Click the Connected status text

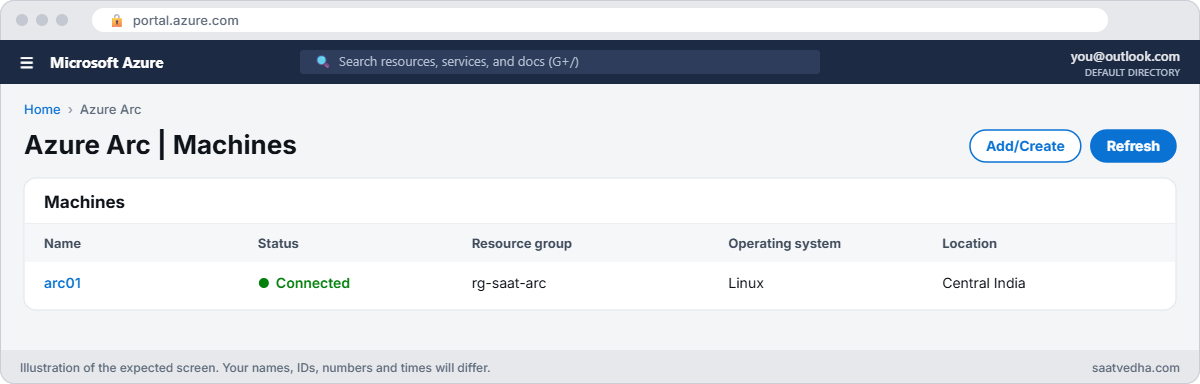click(x=313, y=283)
